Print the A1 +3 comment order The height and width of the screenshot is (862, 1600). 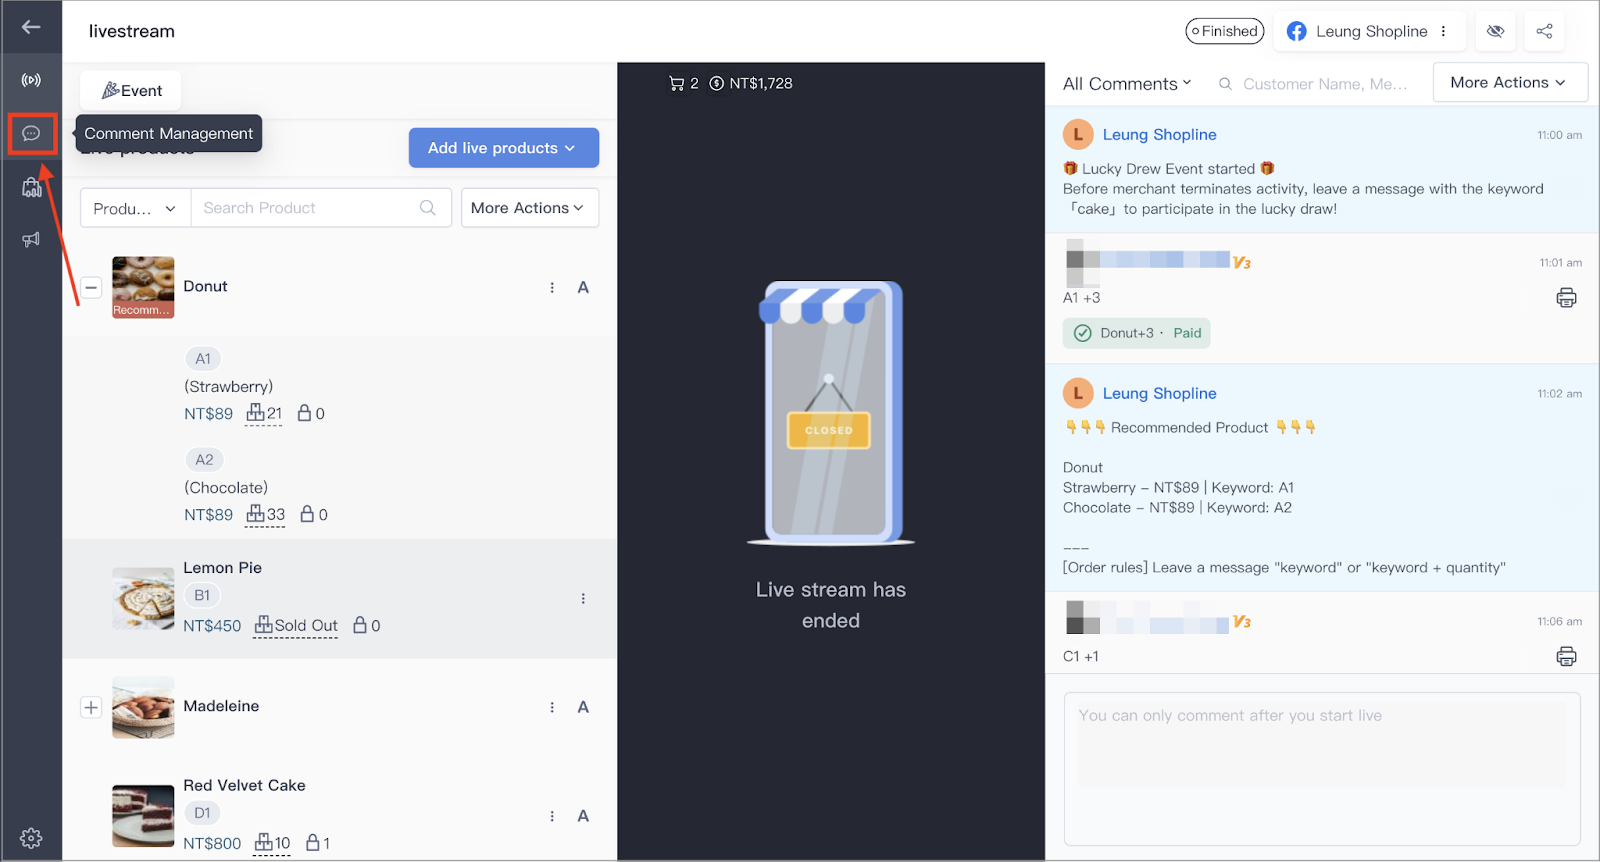[1566, 298]
